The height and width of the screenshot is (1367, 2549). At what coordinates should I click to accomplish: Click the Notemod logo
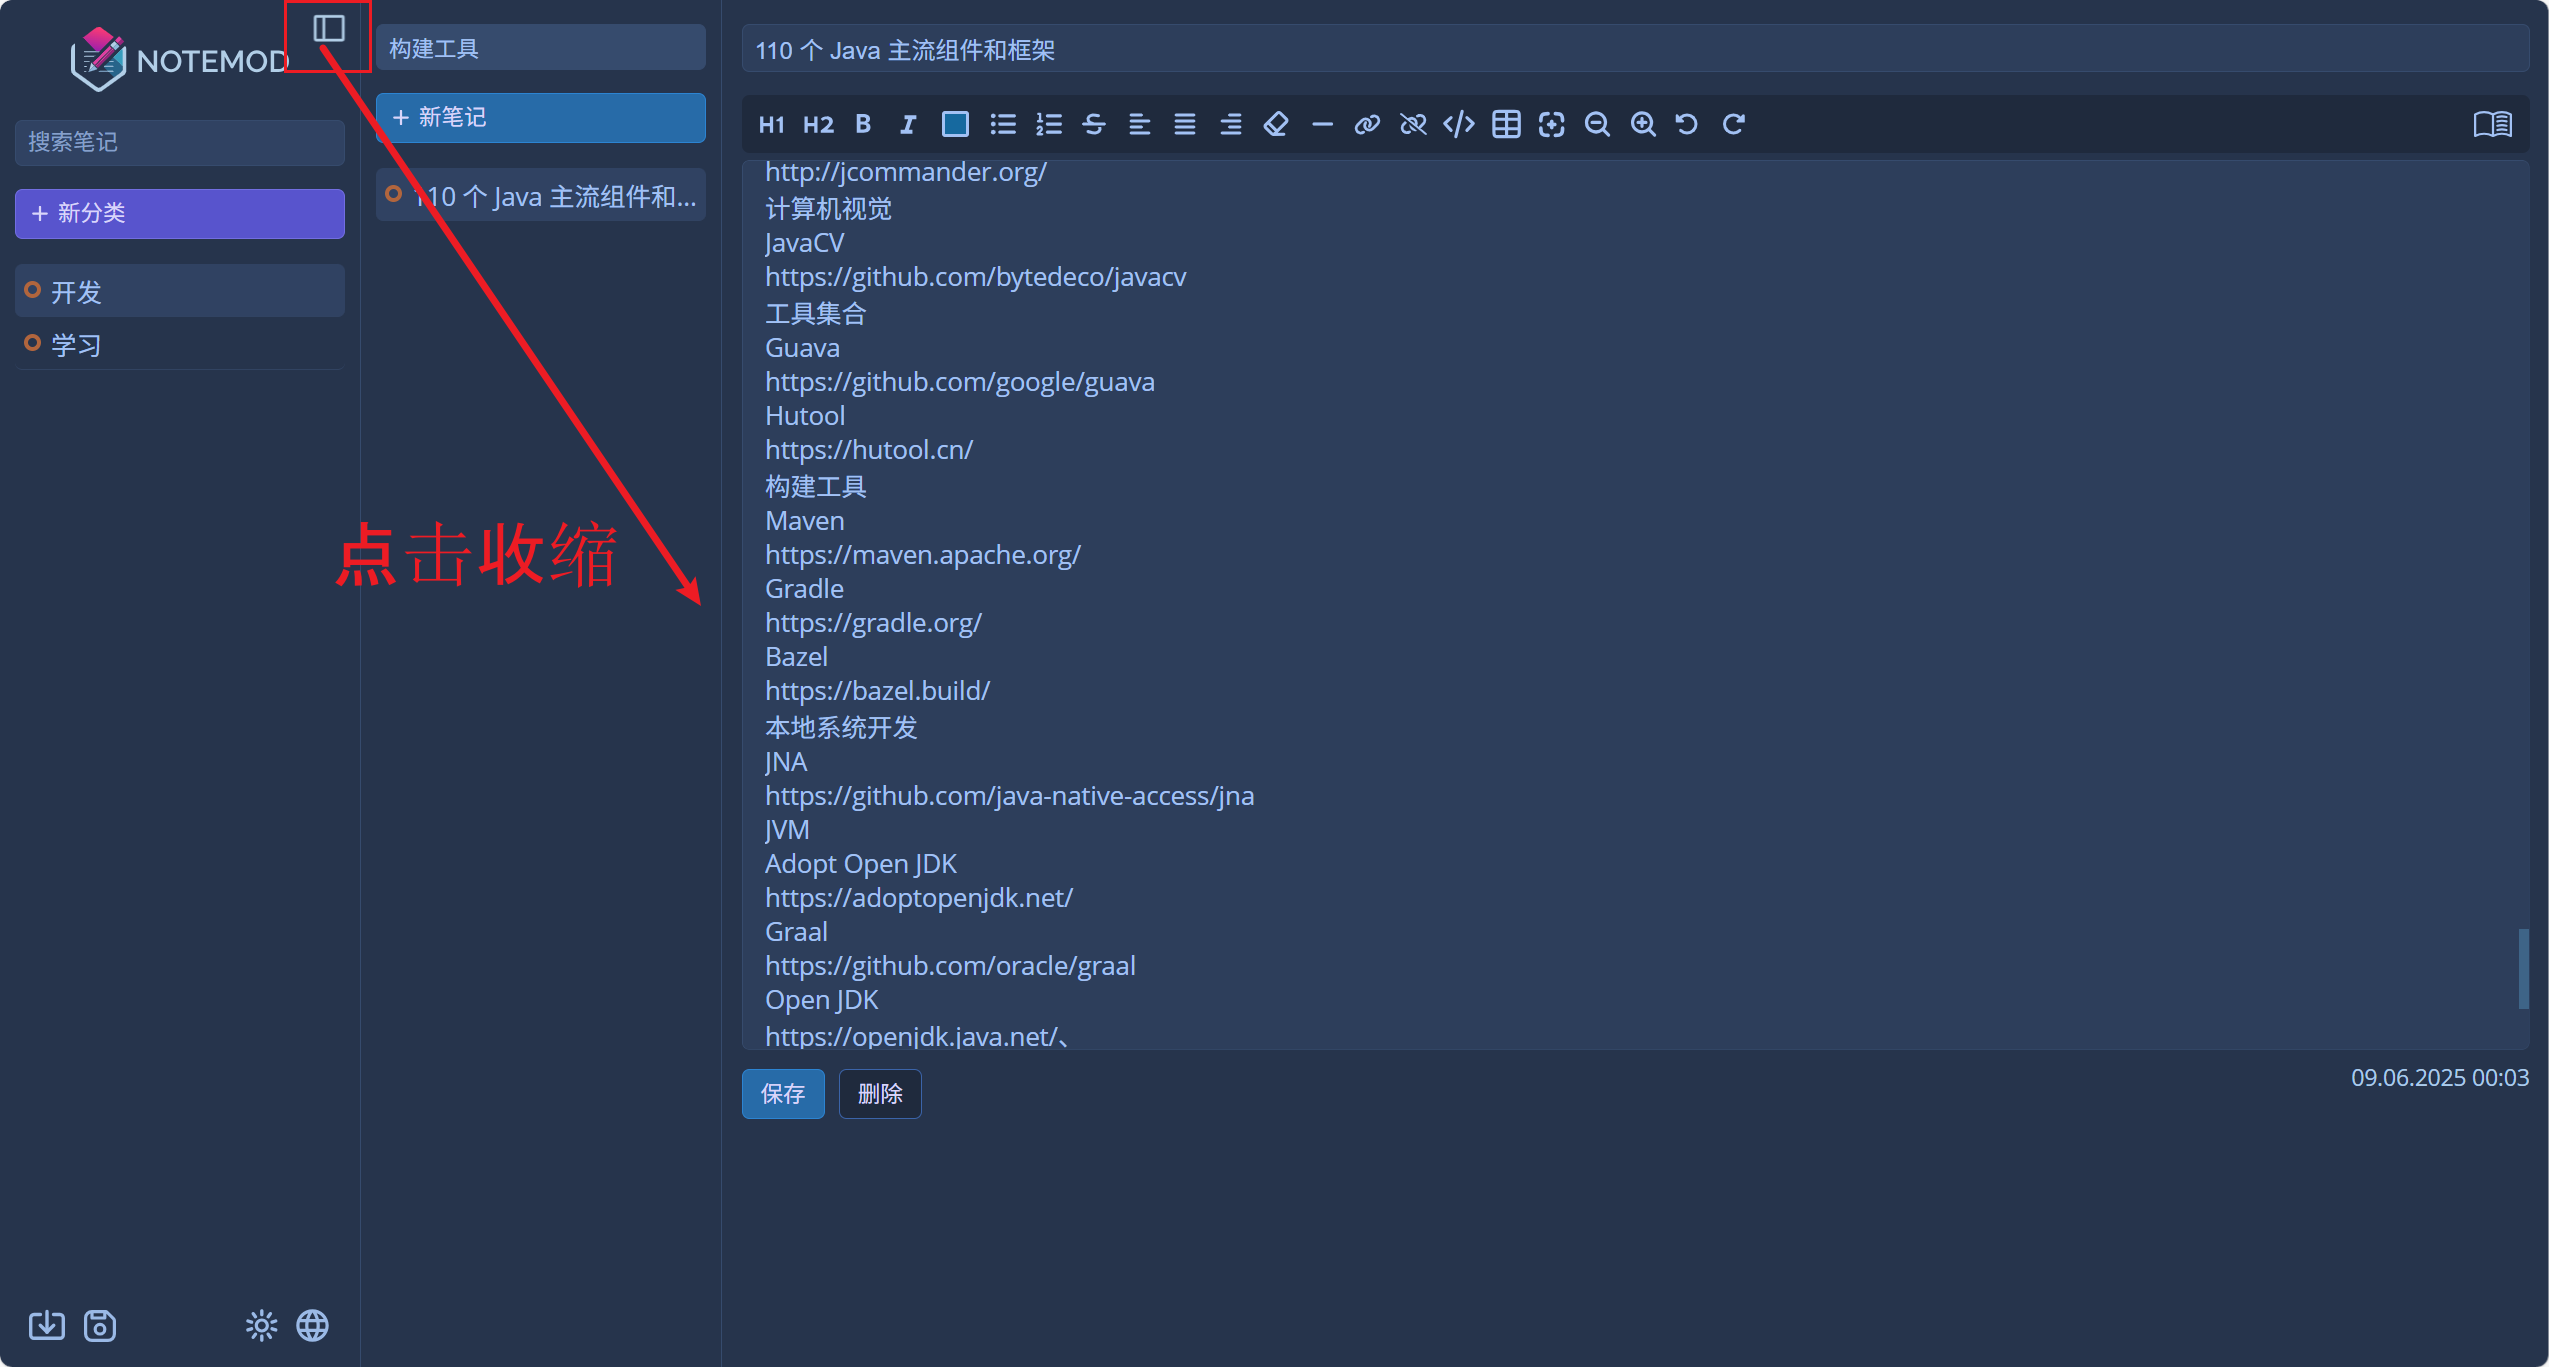pos(180,60)
